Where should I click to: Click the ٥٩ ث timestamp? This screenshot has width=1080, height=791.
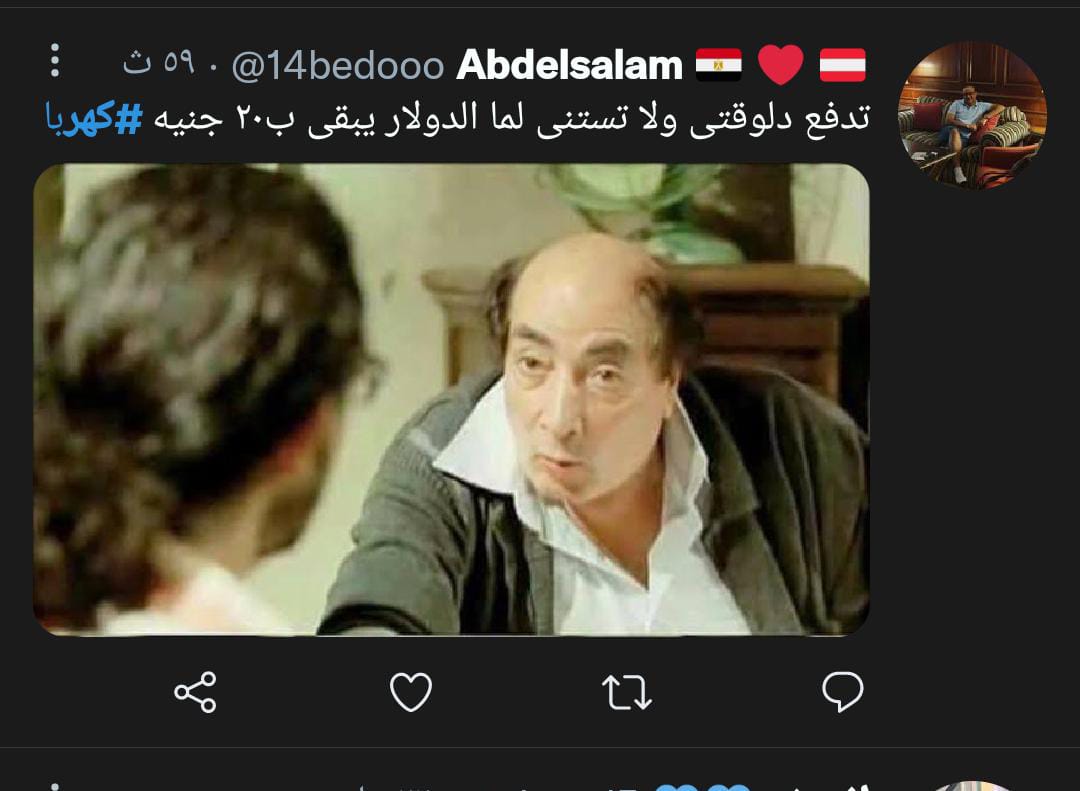click(x=158, y=64)
